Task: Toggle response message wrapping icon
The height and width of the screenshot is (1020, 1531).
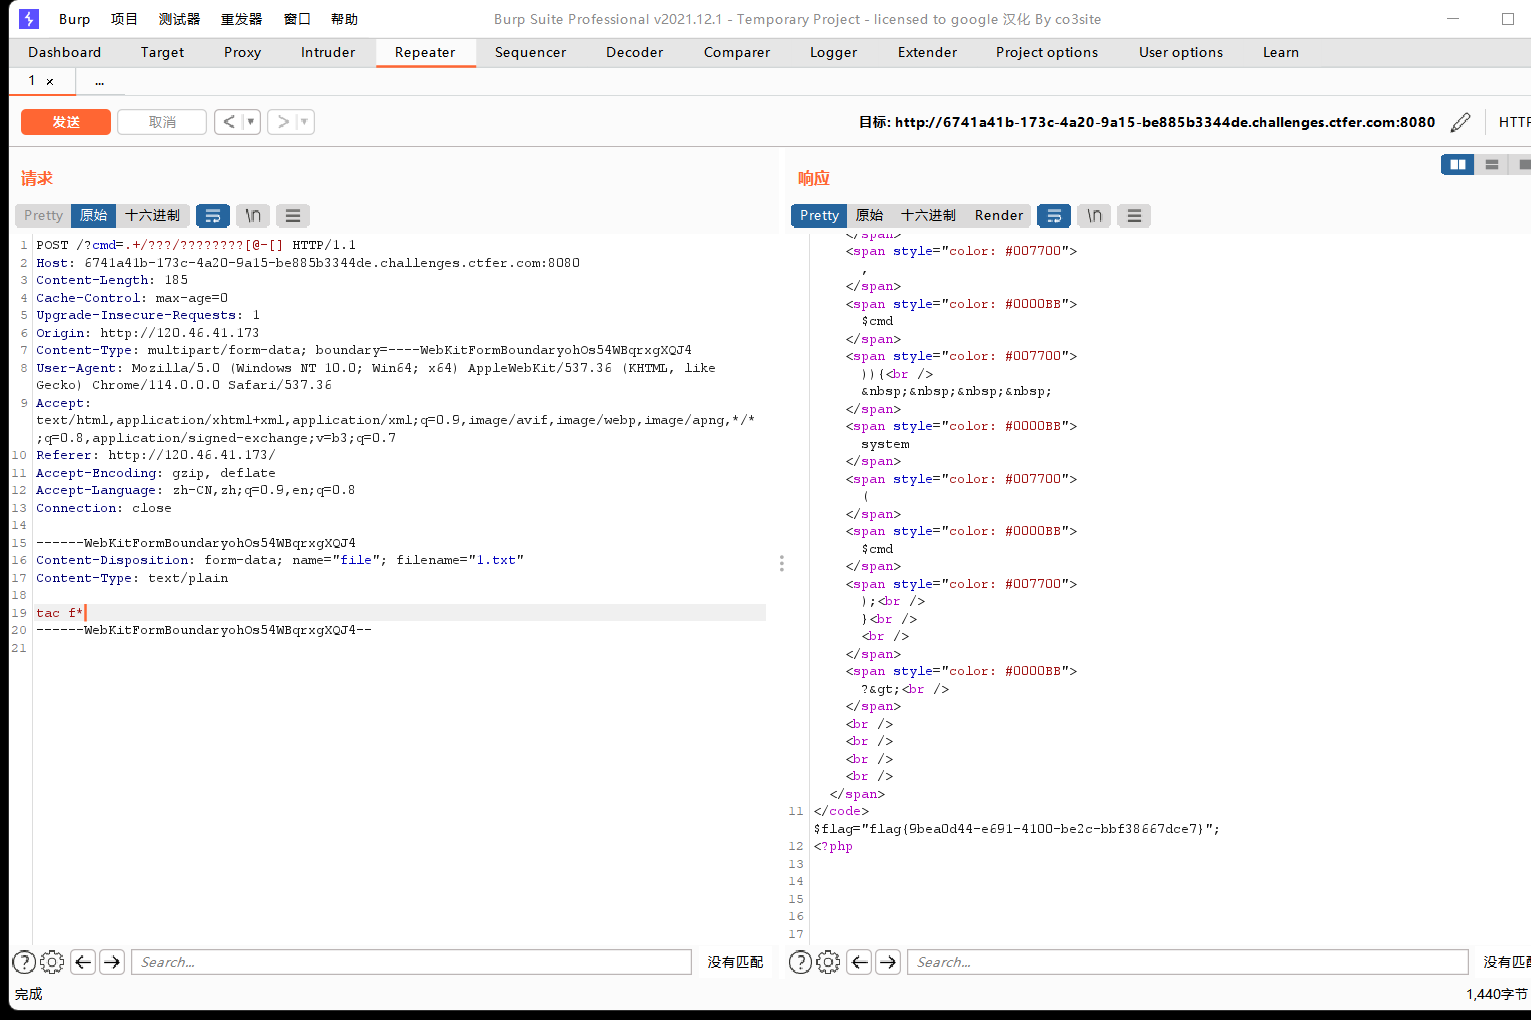Action: click(x=1054, y=215)
